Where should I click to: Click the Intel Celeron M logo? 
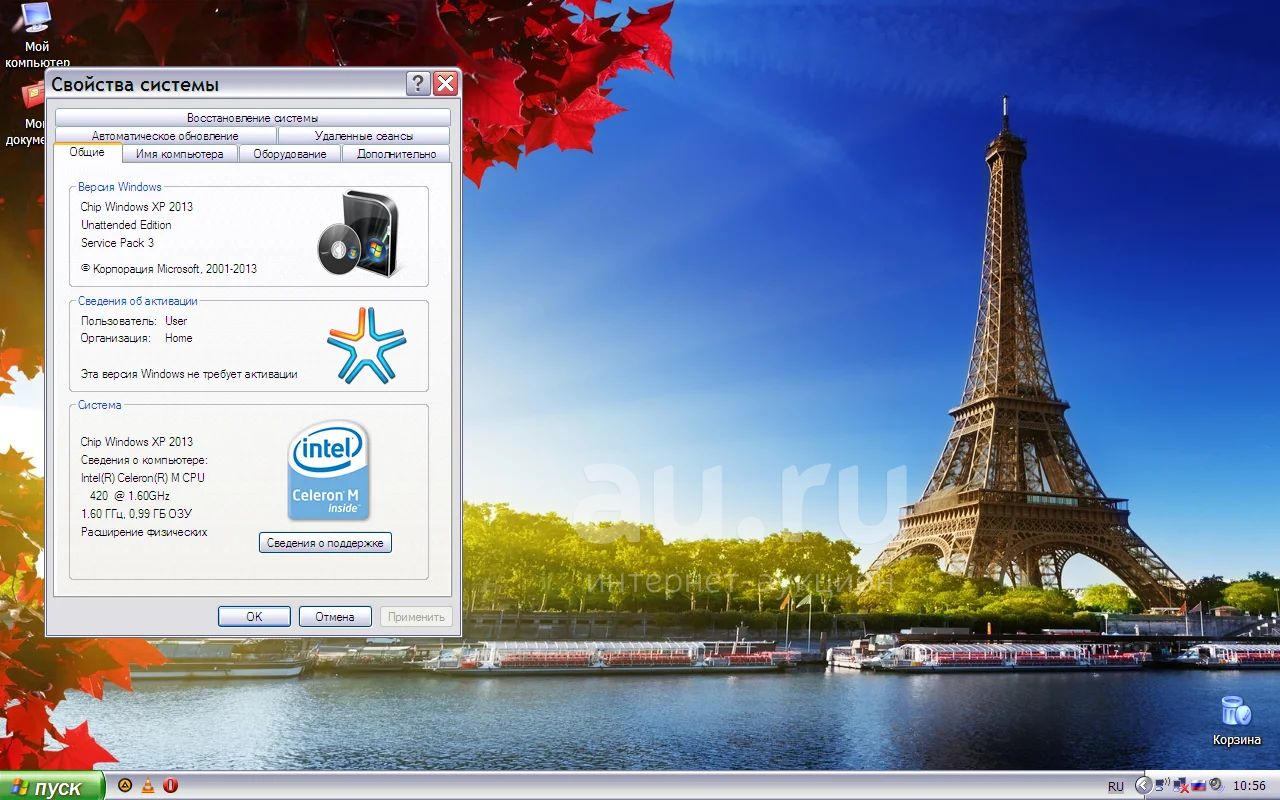329,470
